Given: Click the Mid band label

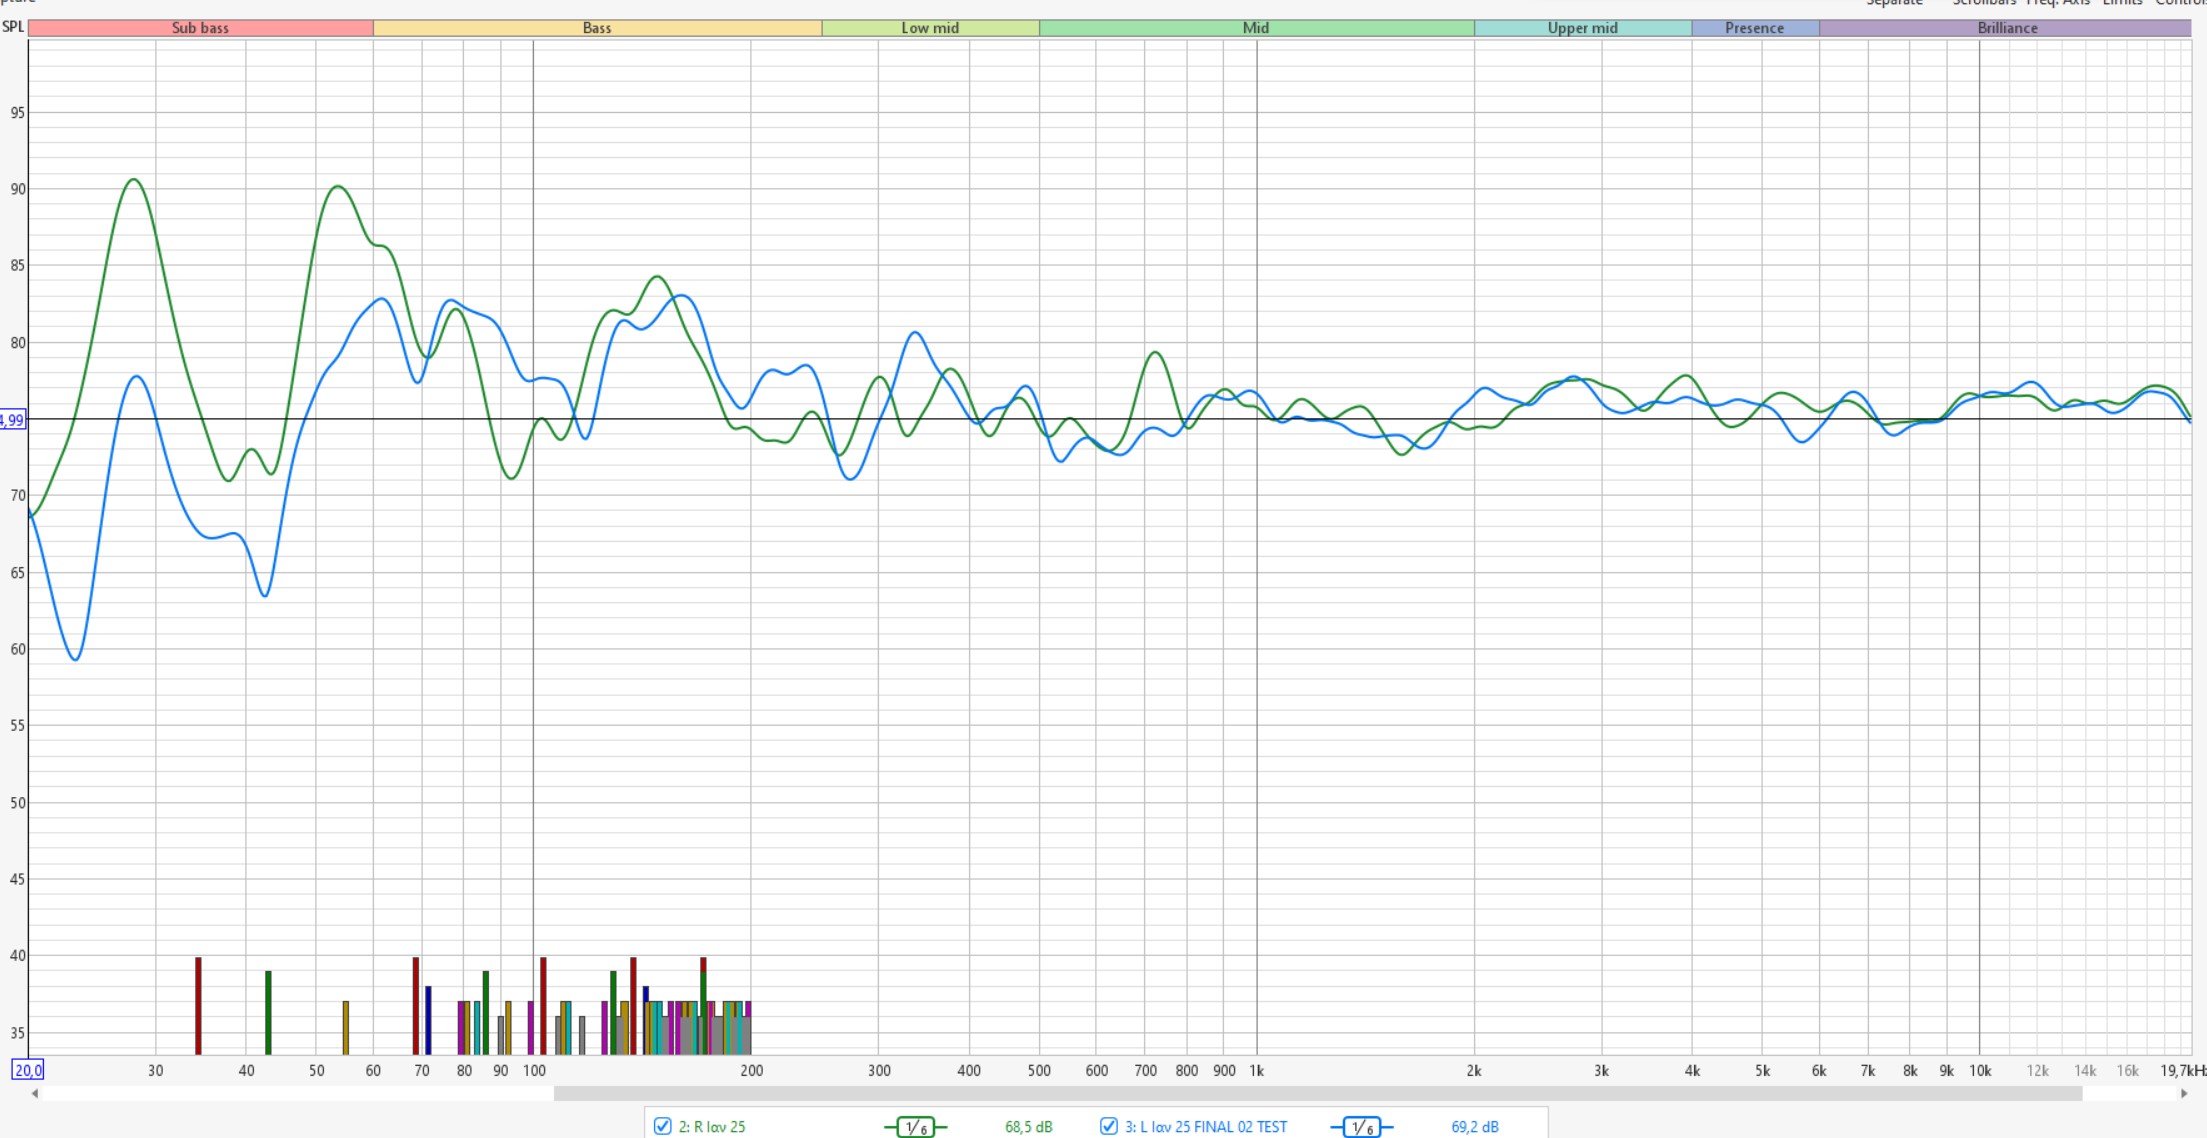Looking at the screenshot, I should point(1256,28).
